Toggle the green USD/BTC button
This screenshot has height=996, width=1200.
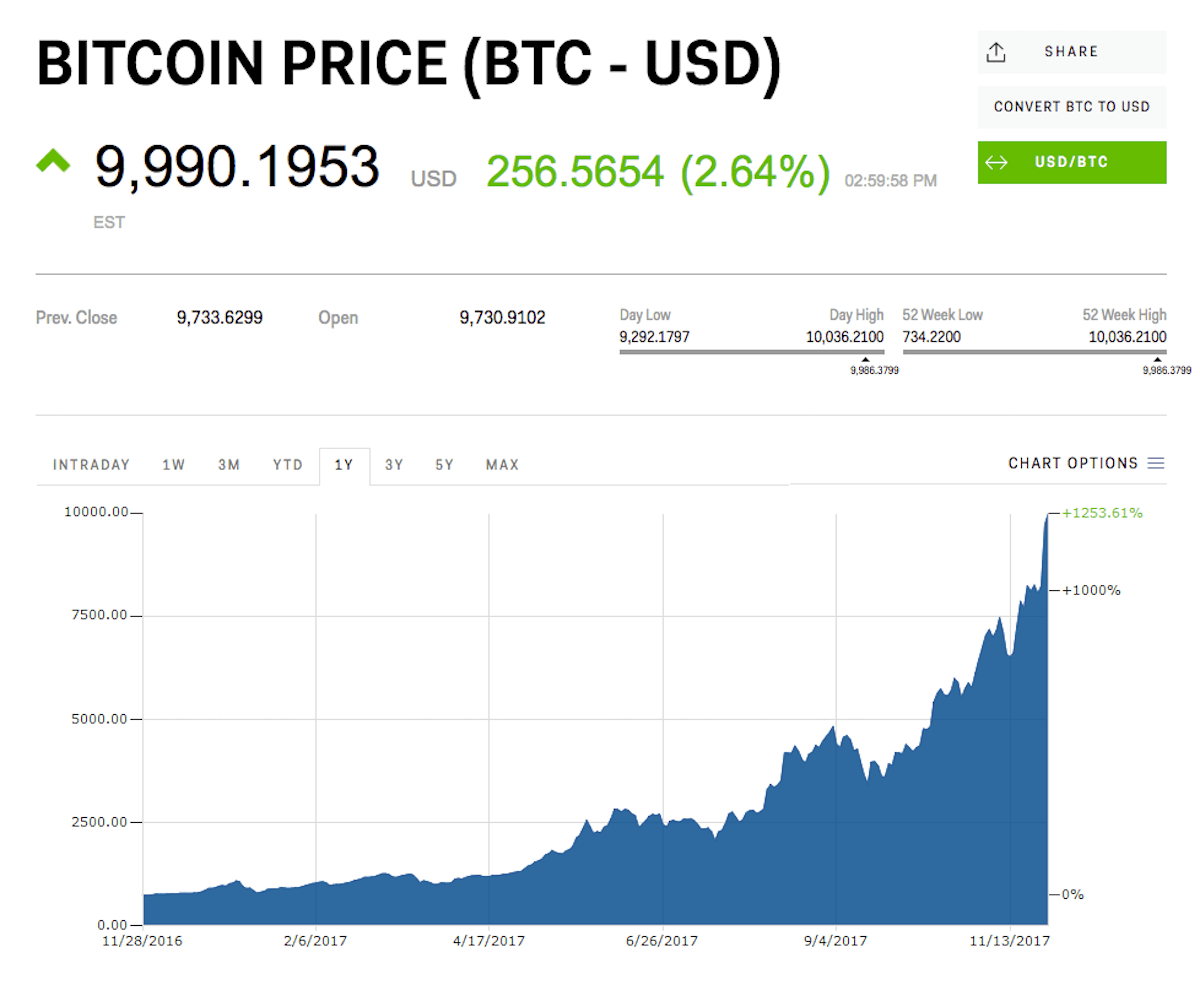click(x=1072, y=163)
